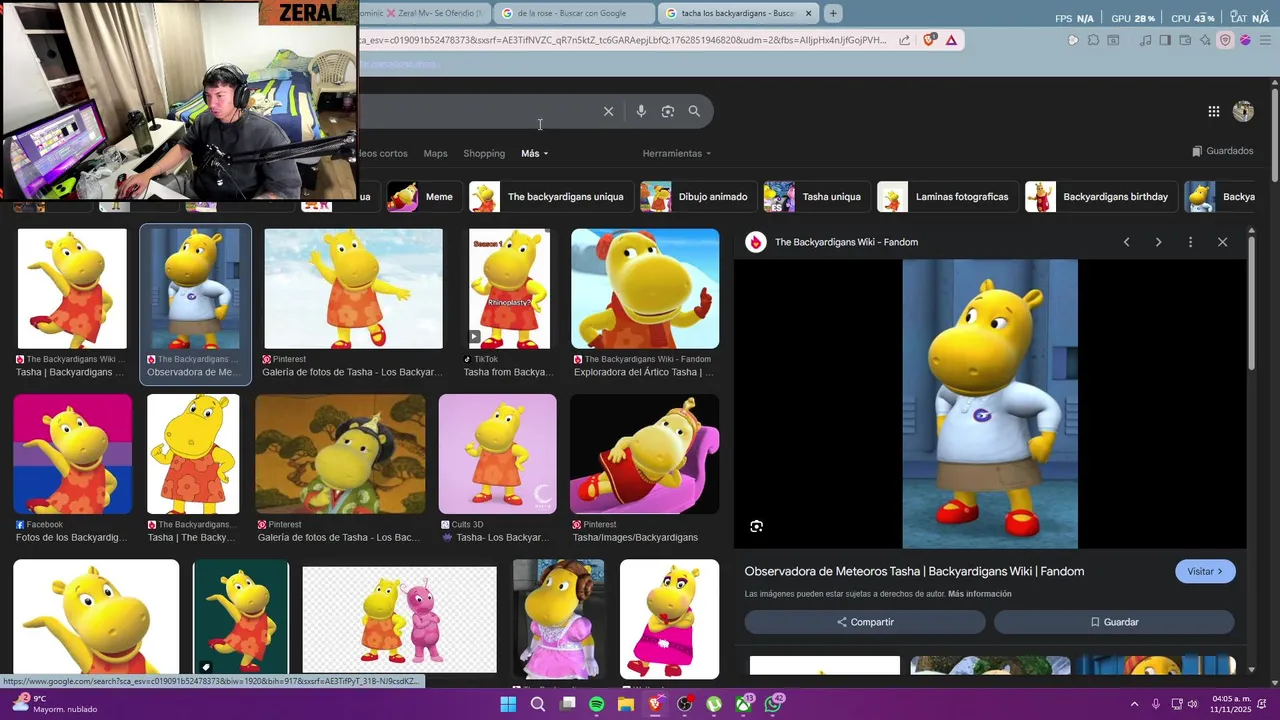This screenshot has width=1280, height=720.
Task: Select 'The backyardigans uniqua' suggestion chip
Action: [550, 197]
